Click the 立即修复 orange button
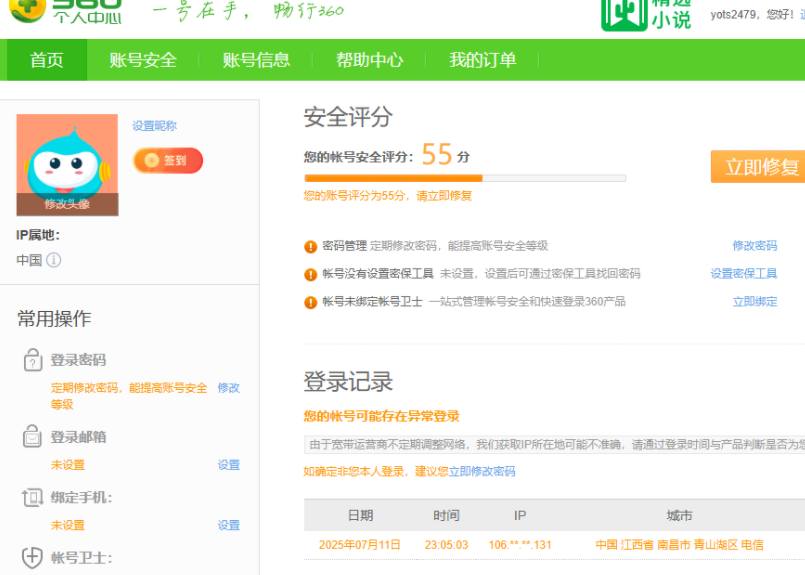This screenshot has width=805, height=575. [x=758, y=166]
